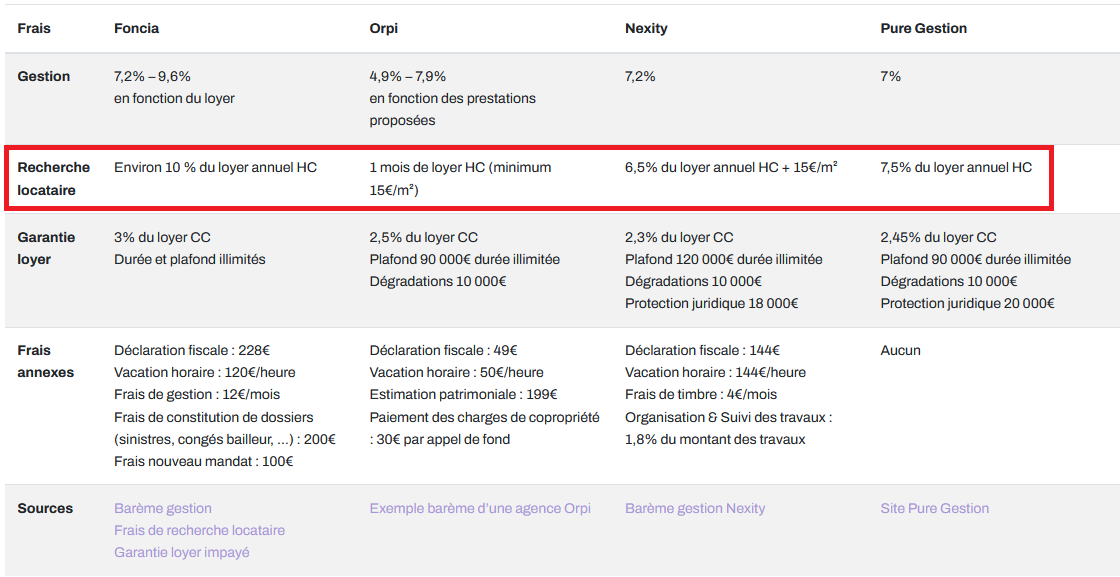Select Foncia's Environ 10% du loyer cell

(213, 167)
